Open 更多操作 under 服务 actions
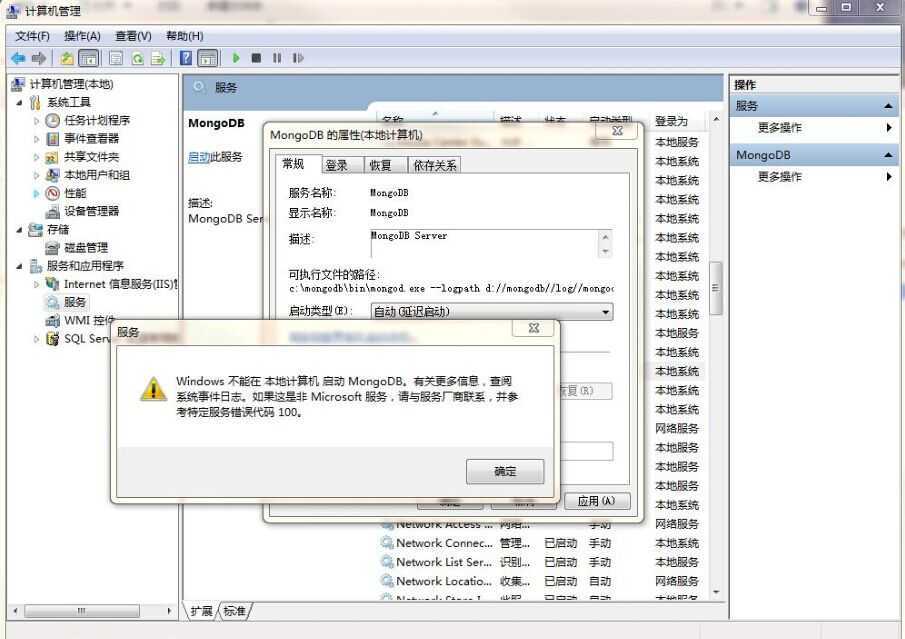The height and width of the screenshot is (639, 905). click(780, 128)
